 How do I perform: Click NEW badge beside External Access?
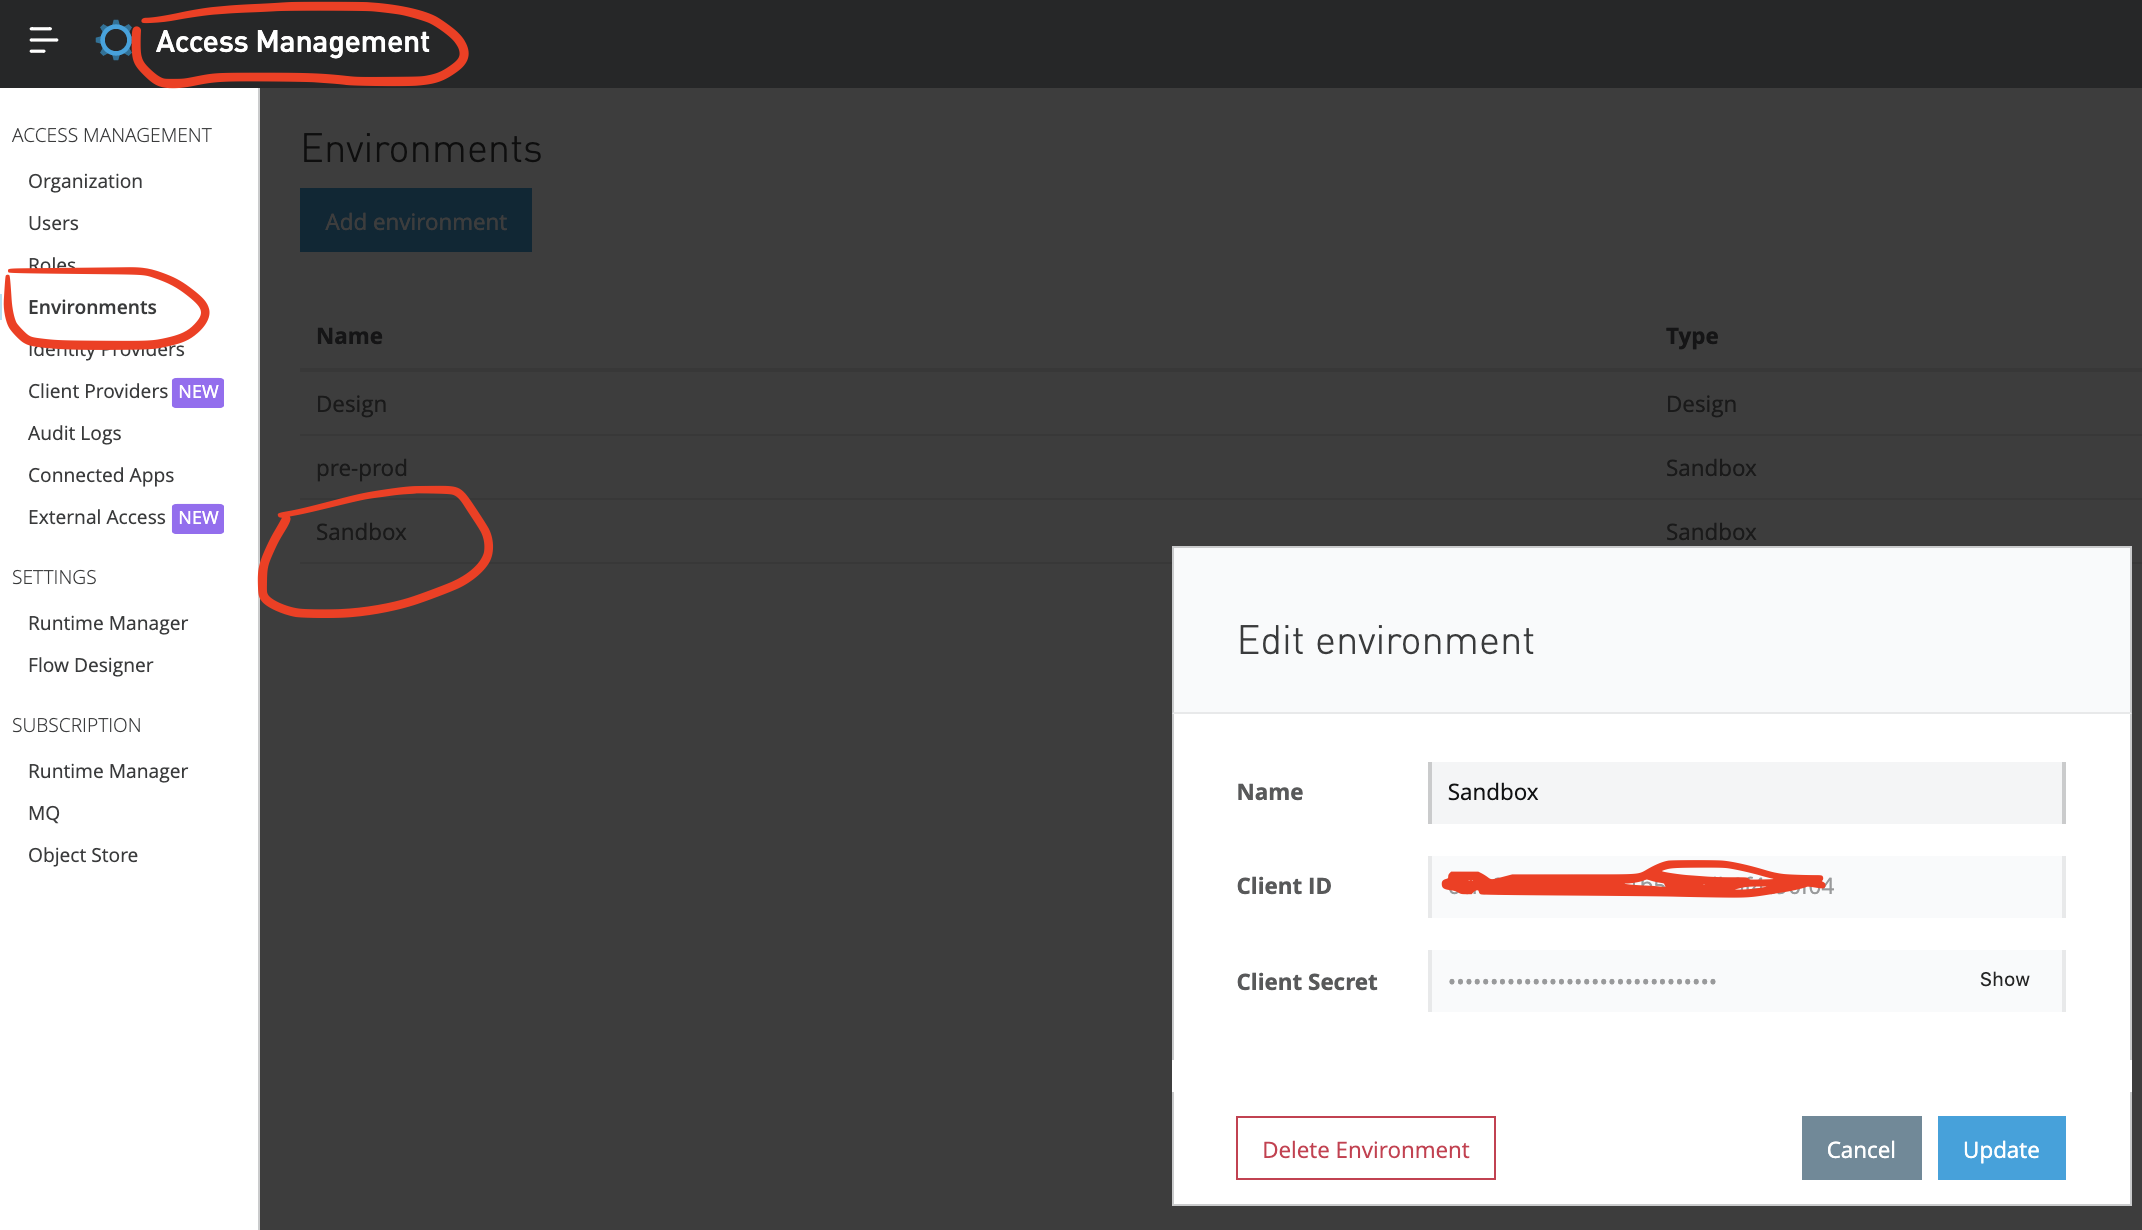click(198, 518)
